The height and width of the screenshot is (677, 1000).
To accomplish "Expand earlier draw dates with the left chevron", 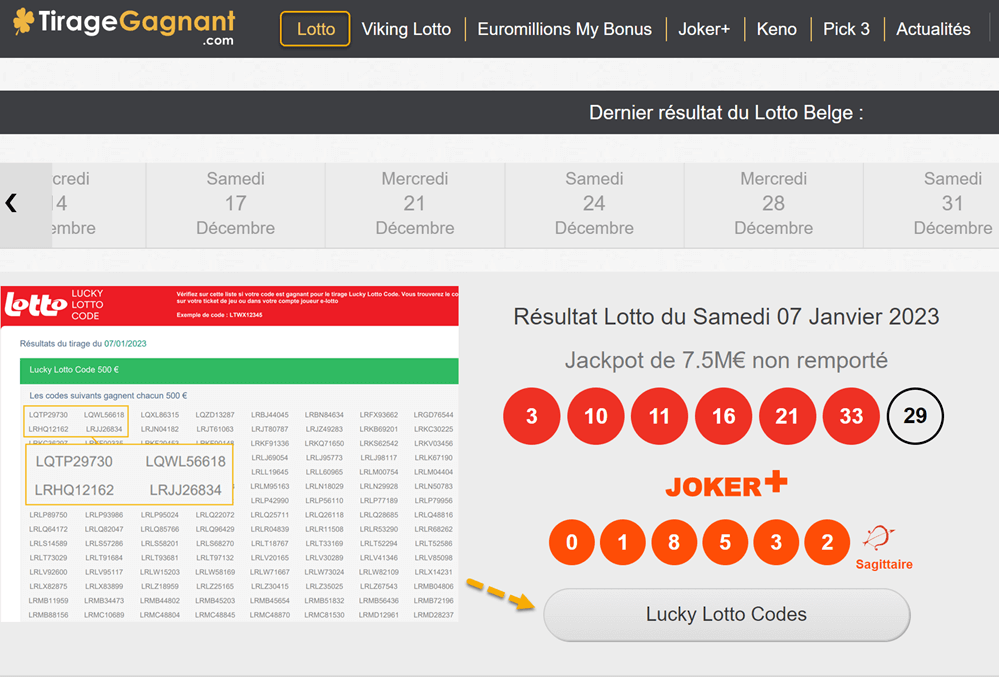I will click(x=11, y=203).
